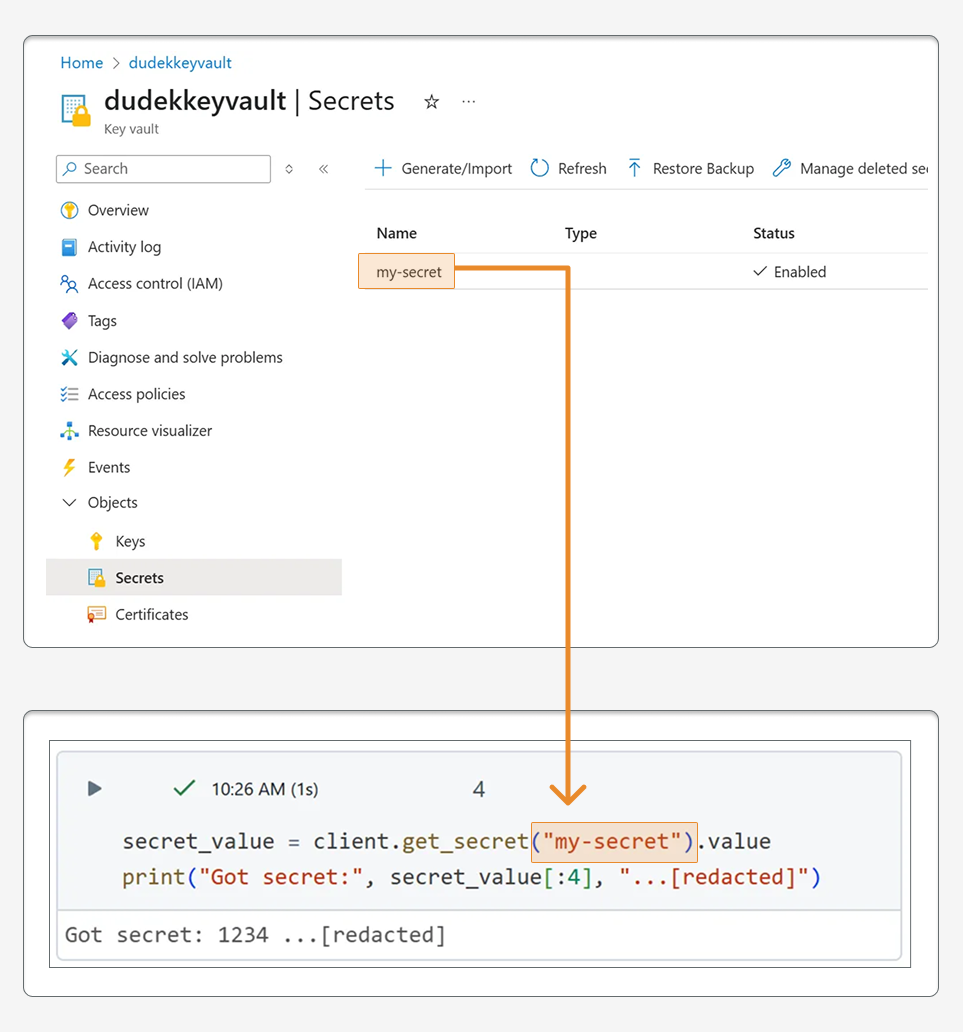Navigate to Home via breadcrumb
The width and height of the screenshot is (963, 1032).
82,62
